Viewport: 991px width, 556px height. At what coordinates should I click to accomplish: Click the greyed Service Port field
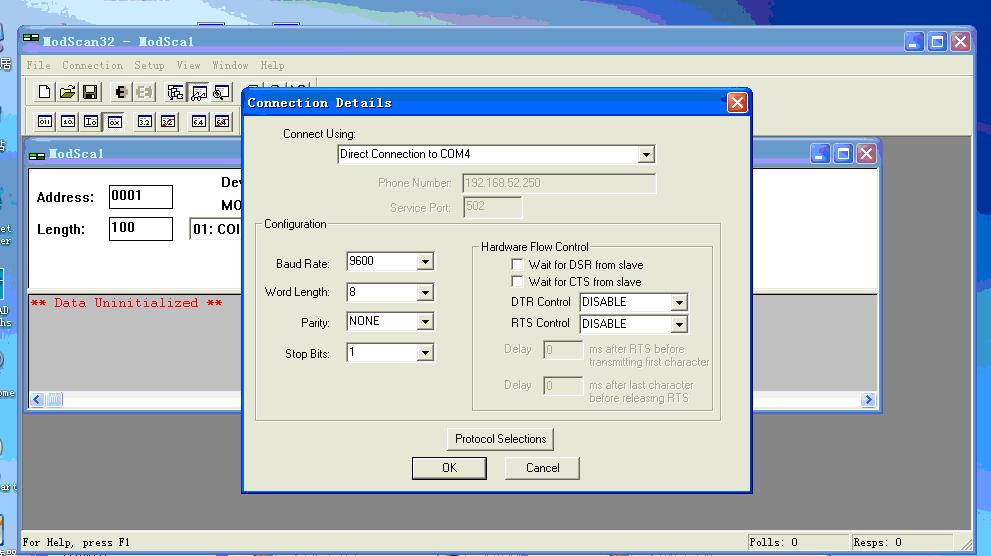click(x=492, y=207)
